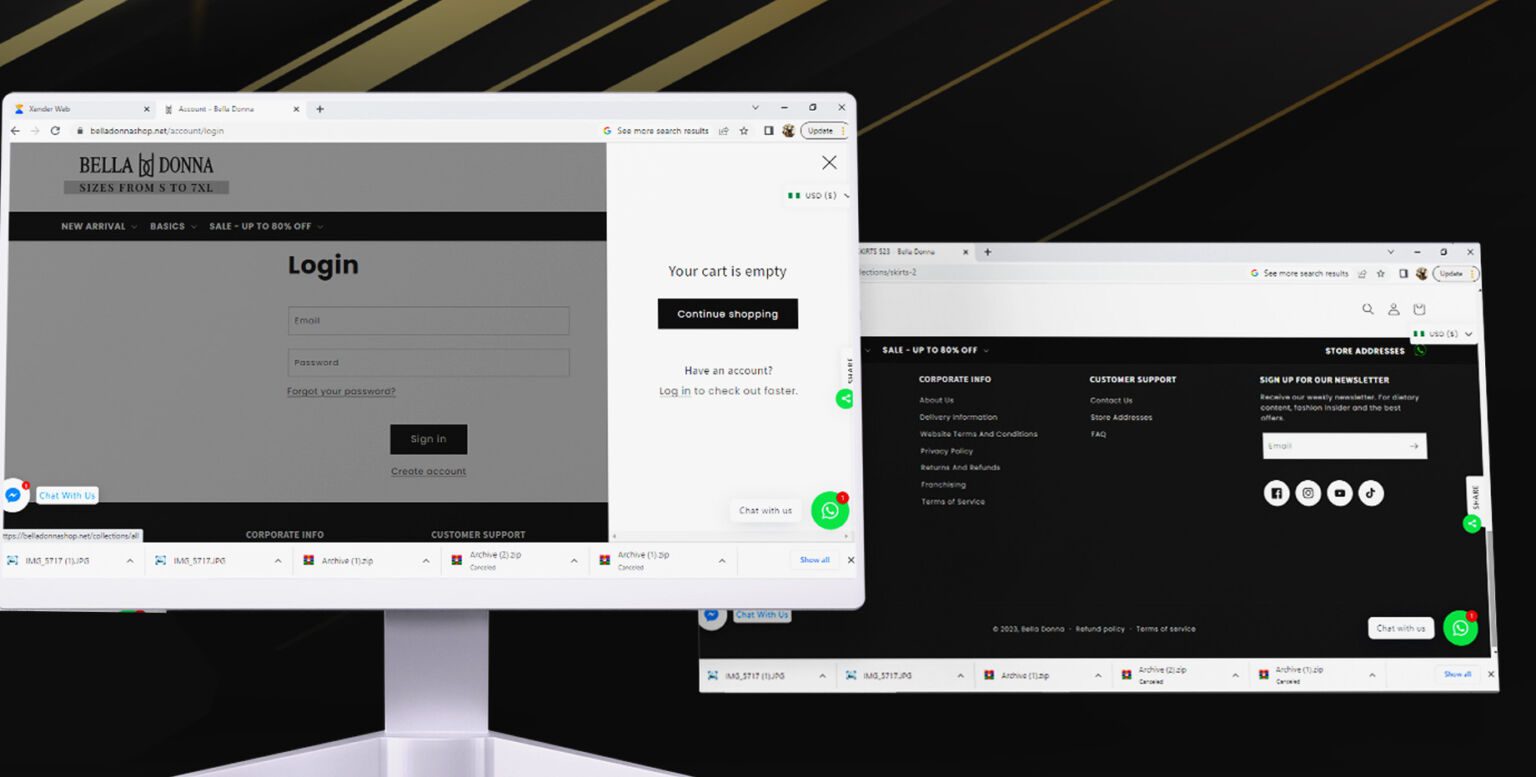Open Archive (2).zip download chevron in login window
Viewport: 1536px width, 777px height.
click(x=574, y=561)
